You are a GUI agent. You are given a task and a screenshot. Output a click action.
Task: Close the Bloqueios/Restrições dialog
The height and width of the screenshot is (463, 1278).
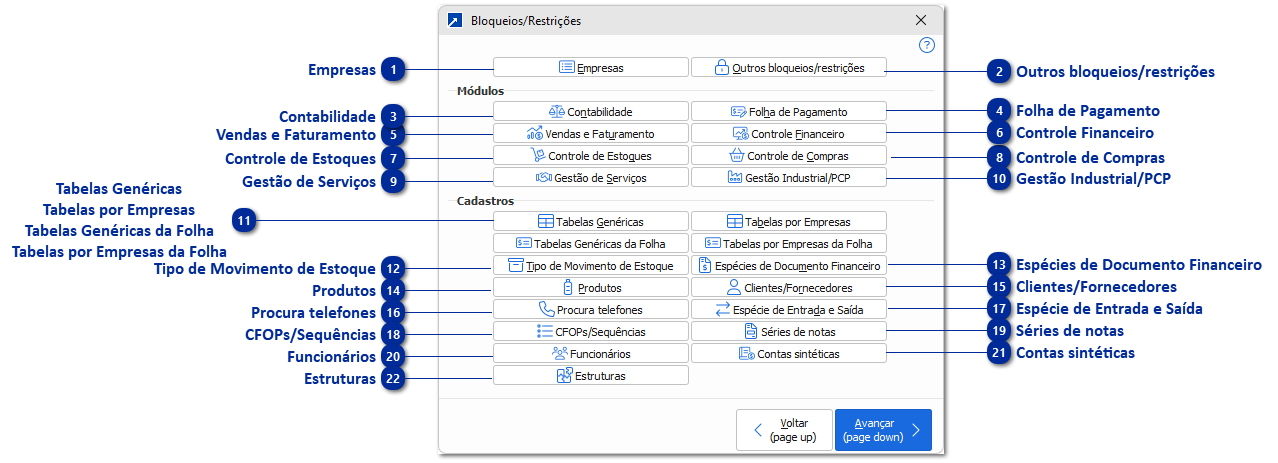click(921, 20)
